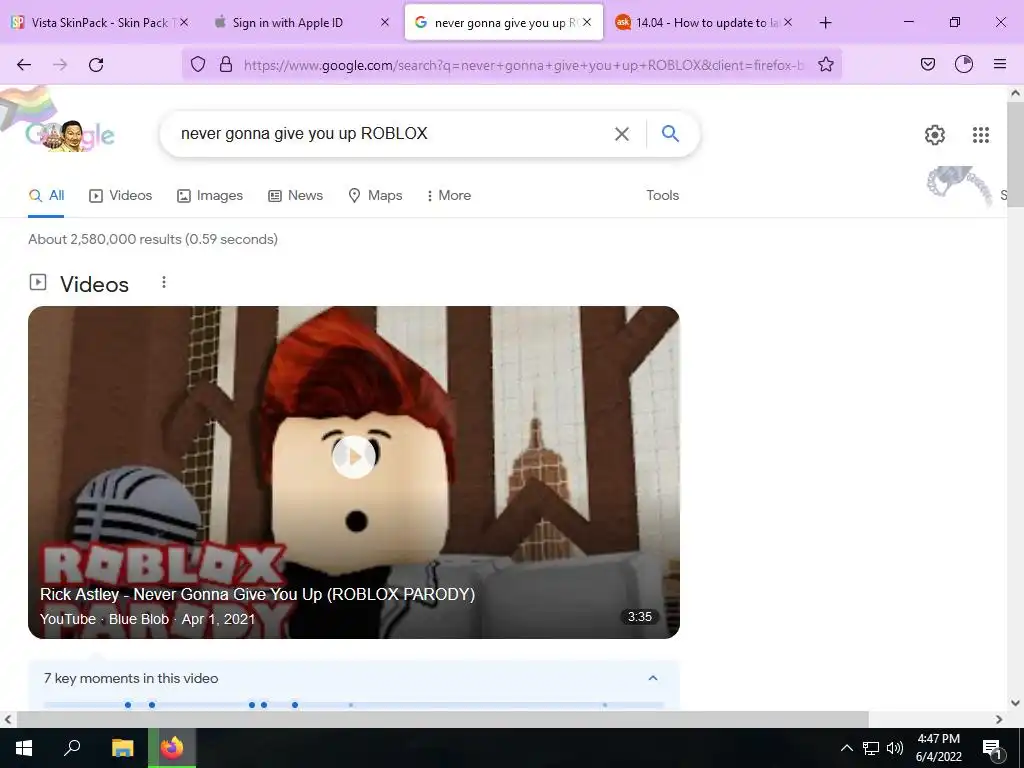Click the Google search text field
The height and width of the screenshot is (768, 1024).
pos(392,134)
